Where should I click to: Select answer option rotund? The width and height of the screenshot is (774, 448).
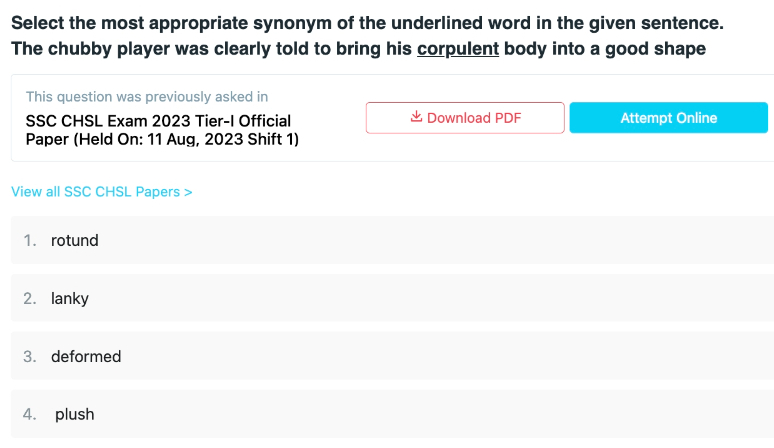tap(392, 240)
